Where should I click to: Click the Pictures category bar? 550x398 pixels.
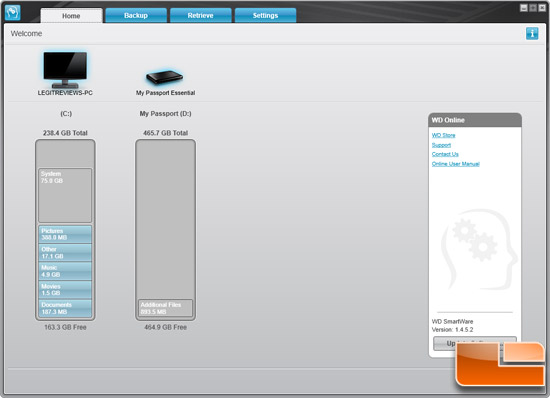point(65,234)
